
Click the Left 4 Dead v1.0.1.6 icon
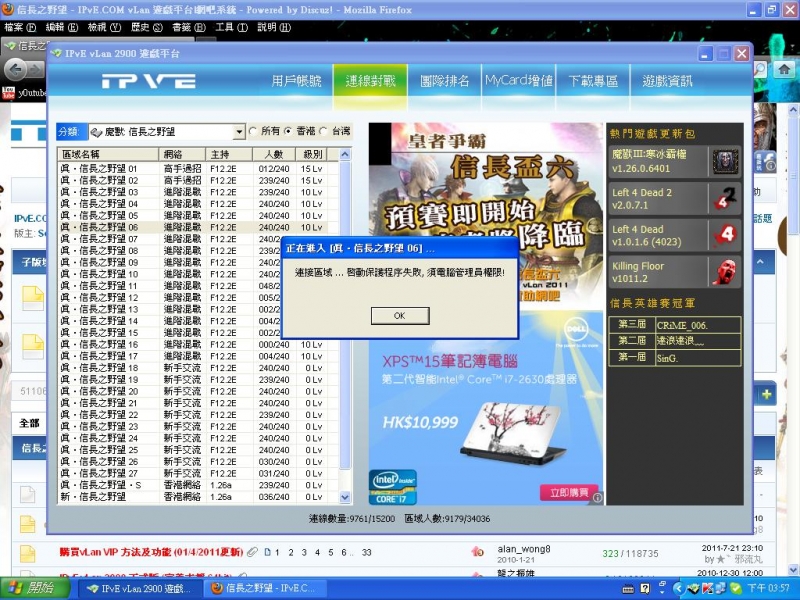pyautogui.click(x=727, y=237)
